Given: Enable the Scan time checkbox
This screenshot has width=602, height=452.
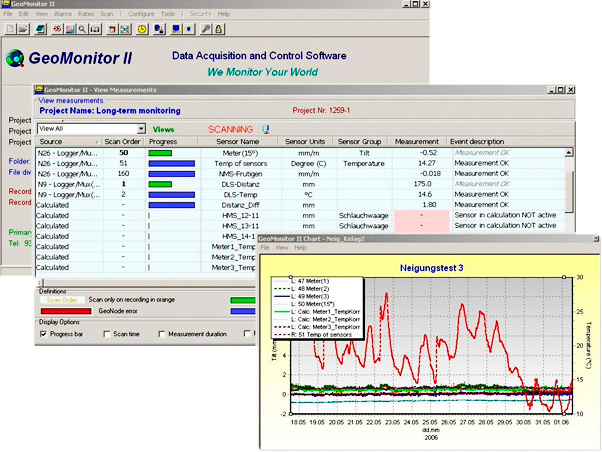Looking at the screenshot, I should (x=107, y=334).
